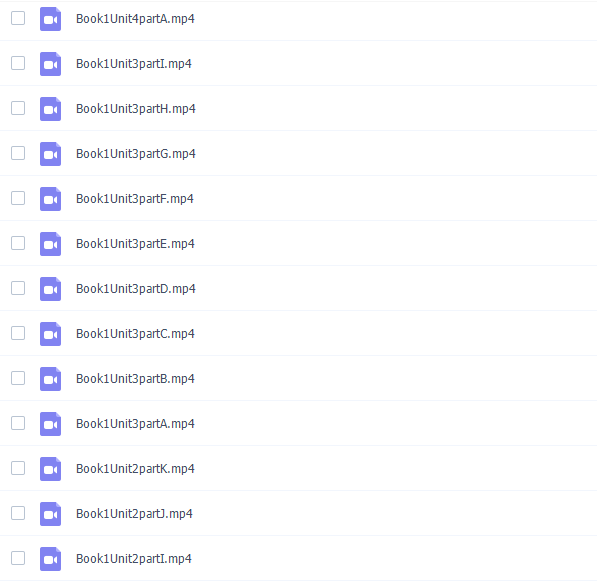Click video icon for Book1Unit3partI.mp4
597x582 pixels.
(50, 64)
